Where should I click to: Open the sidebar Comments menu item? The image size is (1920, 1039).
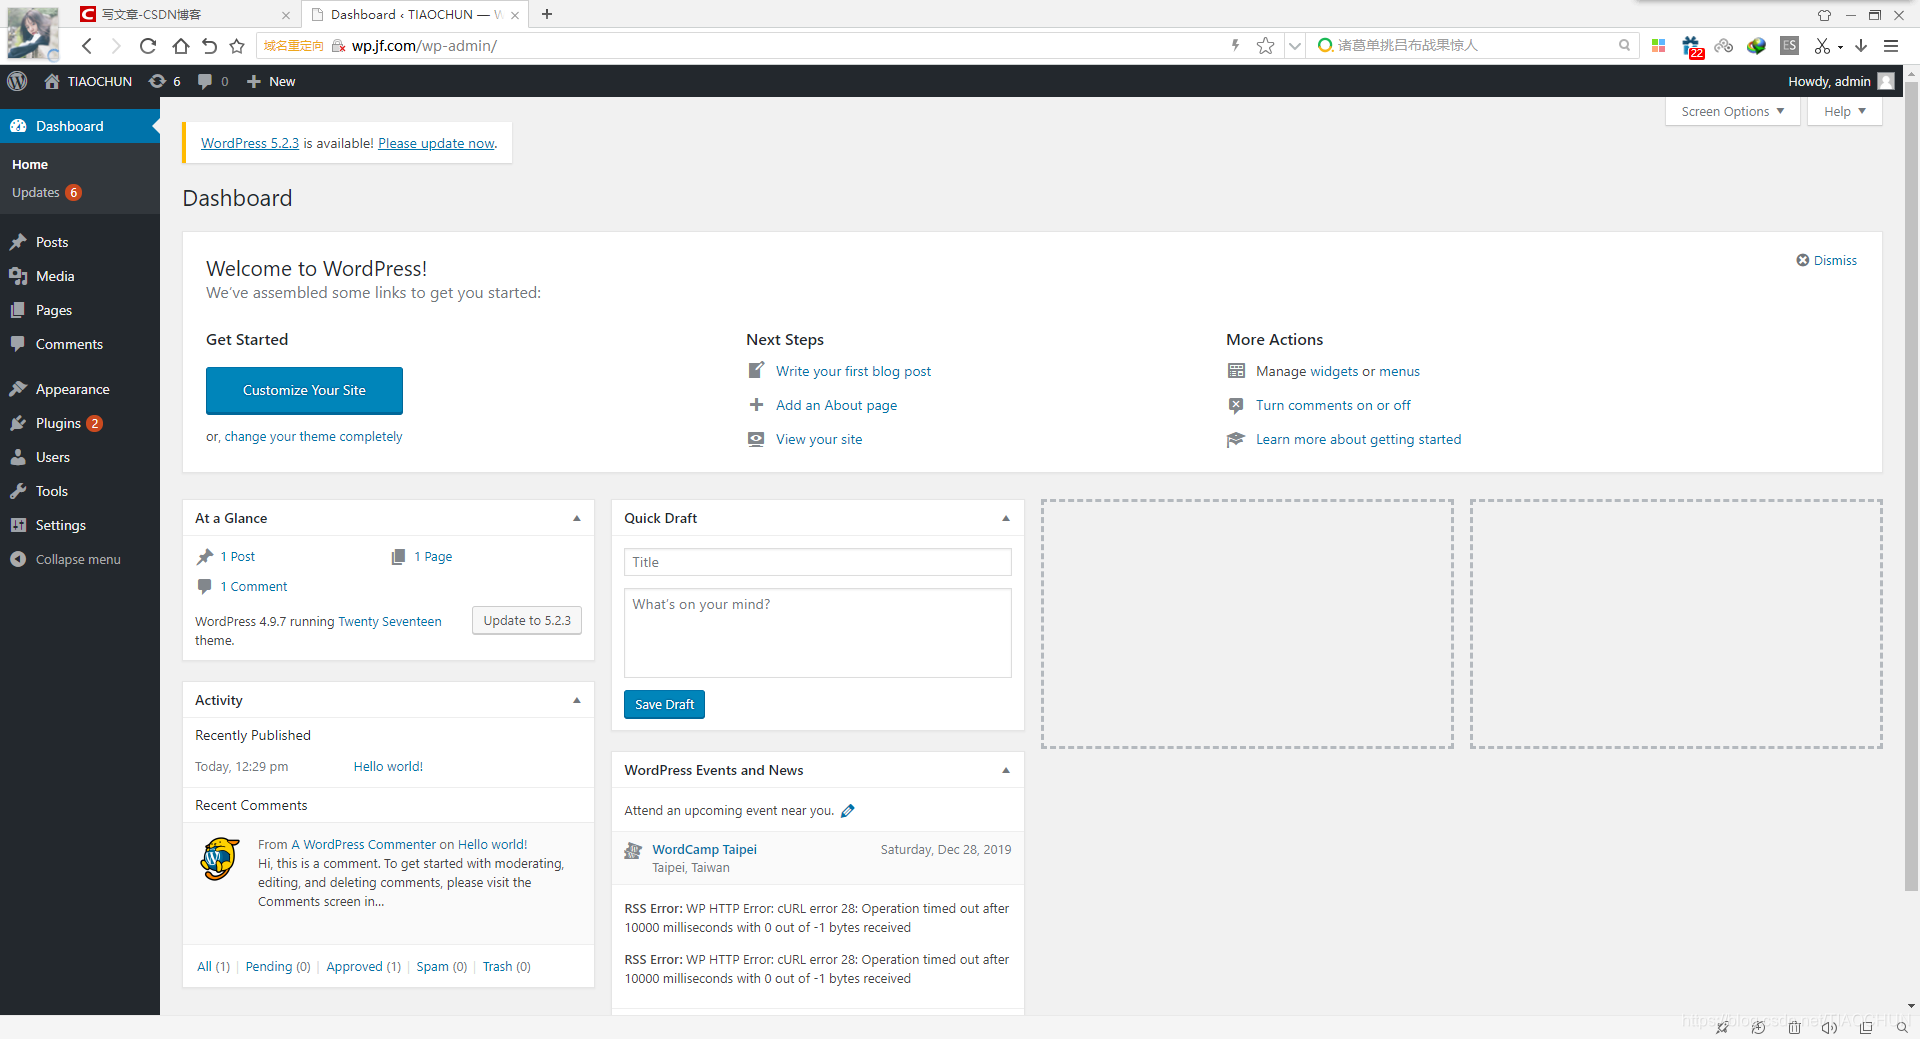[x=80, y=344]
